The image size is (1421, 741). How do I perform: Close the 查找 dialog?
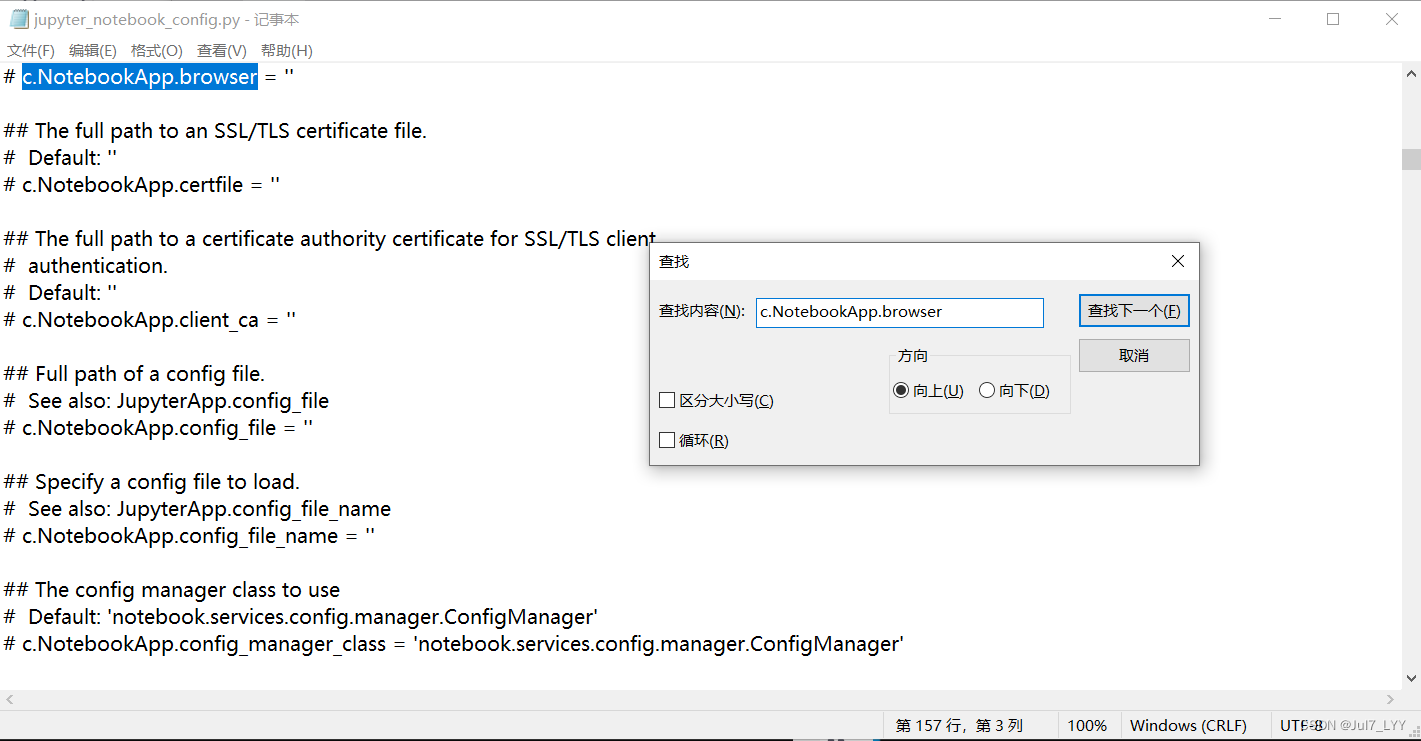point(1178,261)
